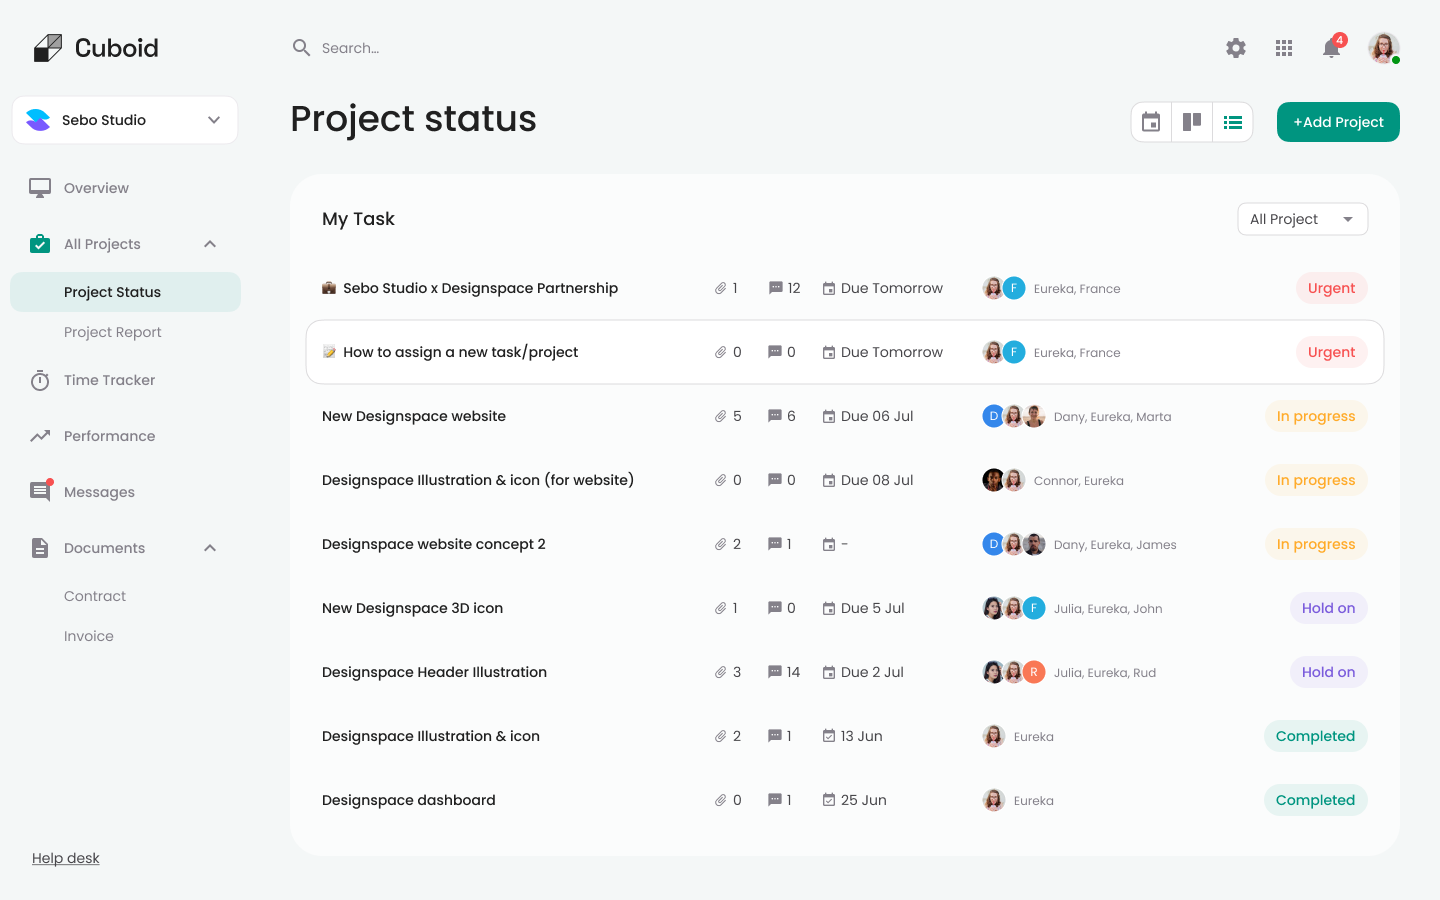
Task: Open the Time Tracker sidebar icon
Action: [x=40, y=380]
